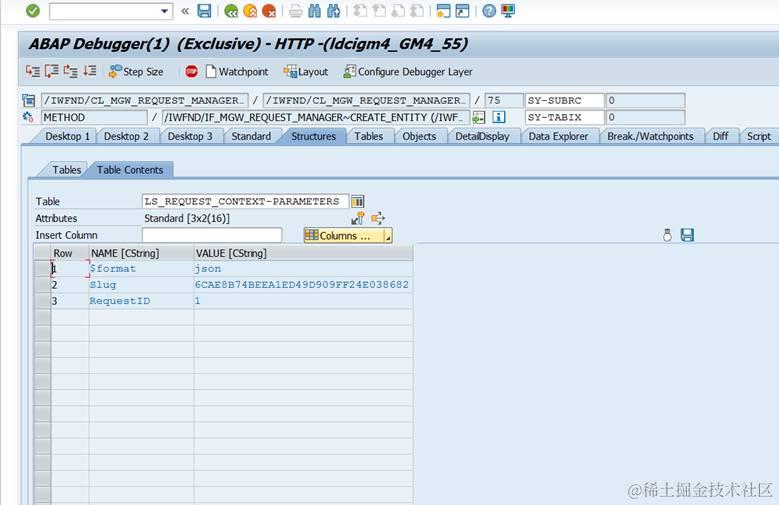Click the Save diskette icon in top toolbar
Viewport: 779px width, 505px height.
click(x=204, y=11)
